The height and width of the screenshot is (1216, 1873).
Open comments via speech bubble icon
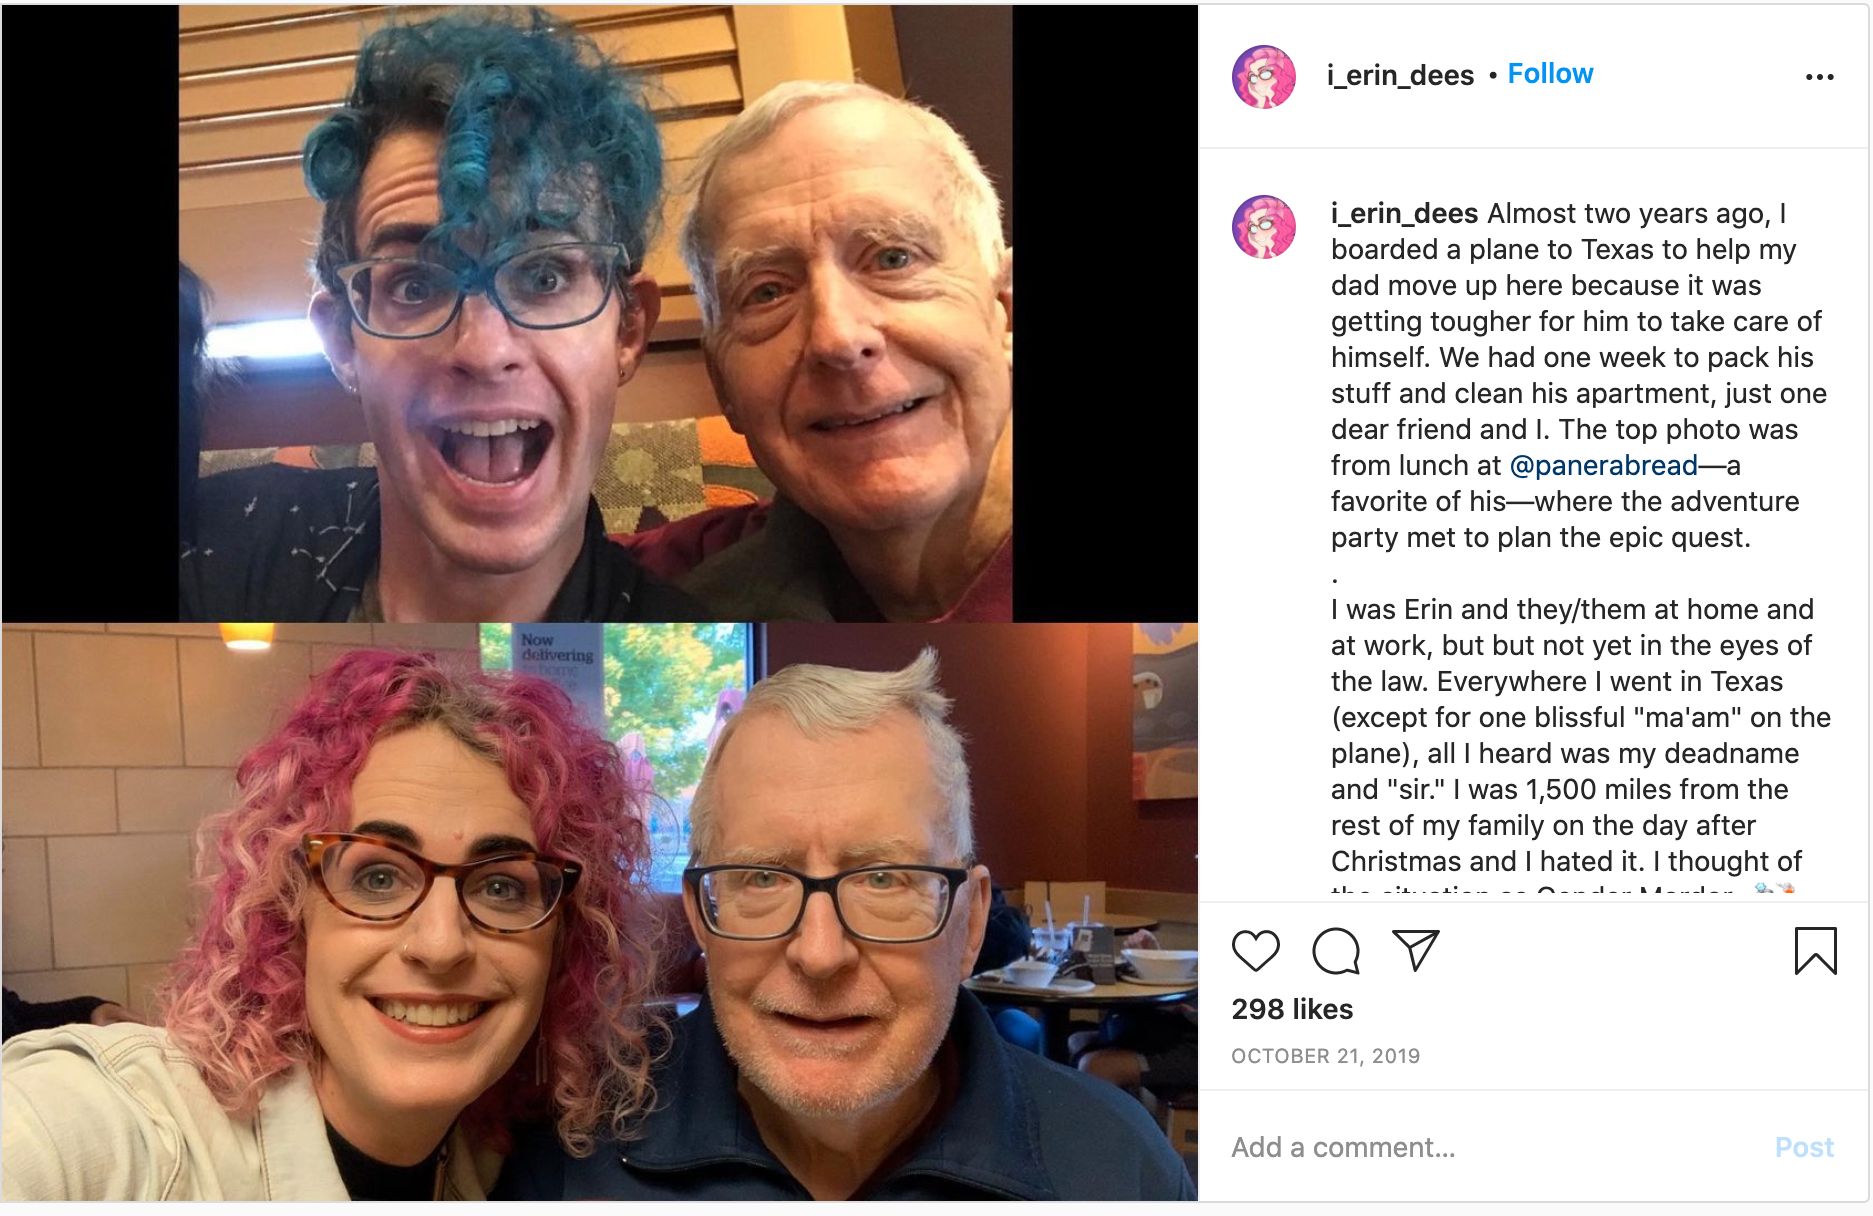[x=1335, y=950]
